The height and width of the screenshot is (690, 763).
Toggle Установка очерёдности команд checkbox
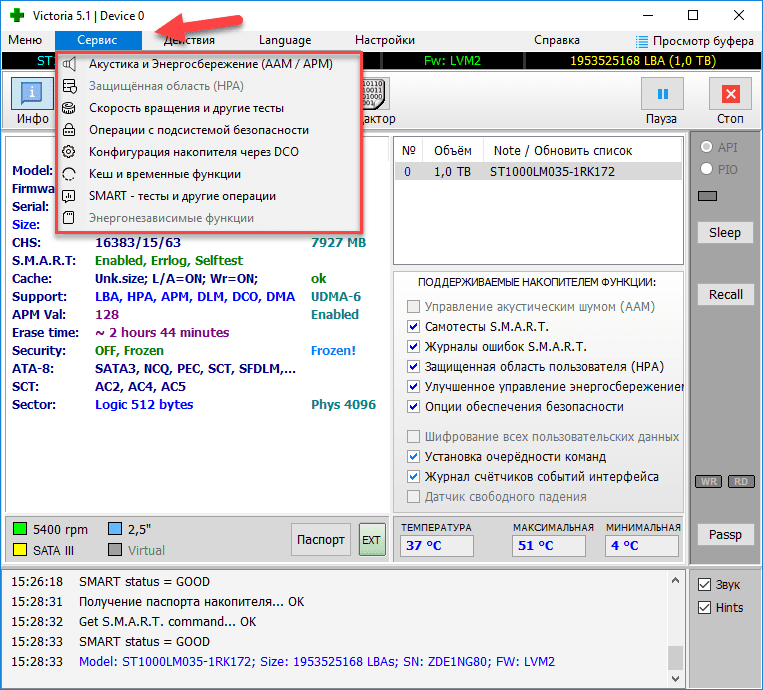click(x=413, y=456)
